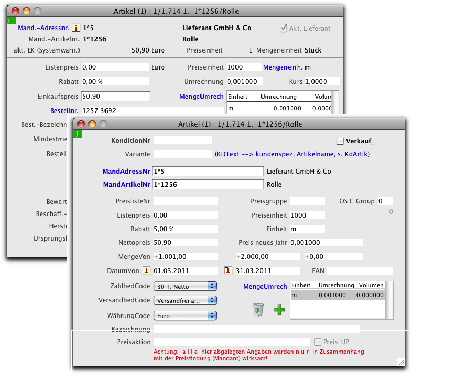The height and width of the screenshot is (378, 455).
Task: Click the info icon beside Mand.-Adressnr. in back window
Action: tap(76, 28)
